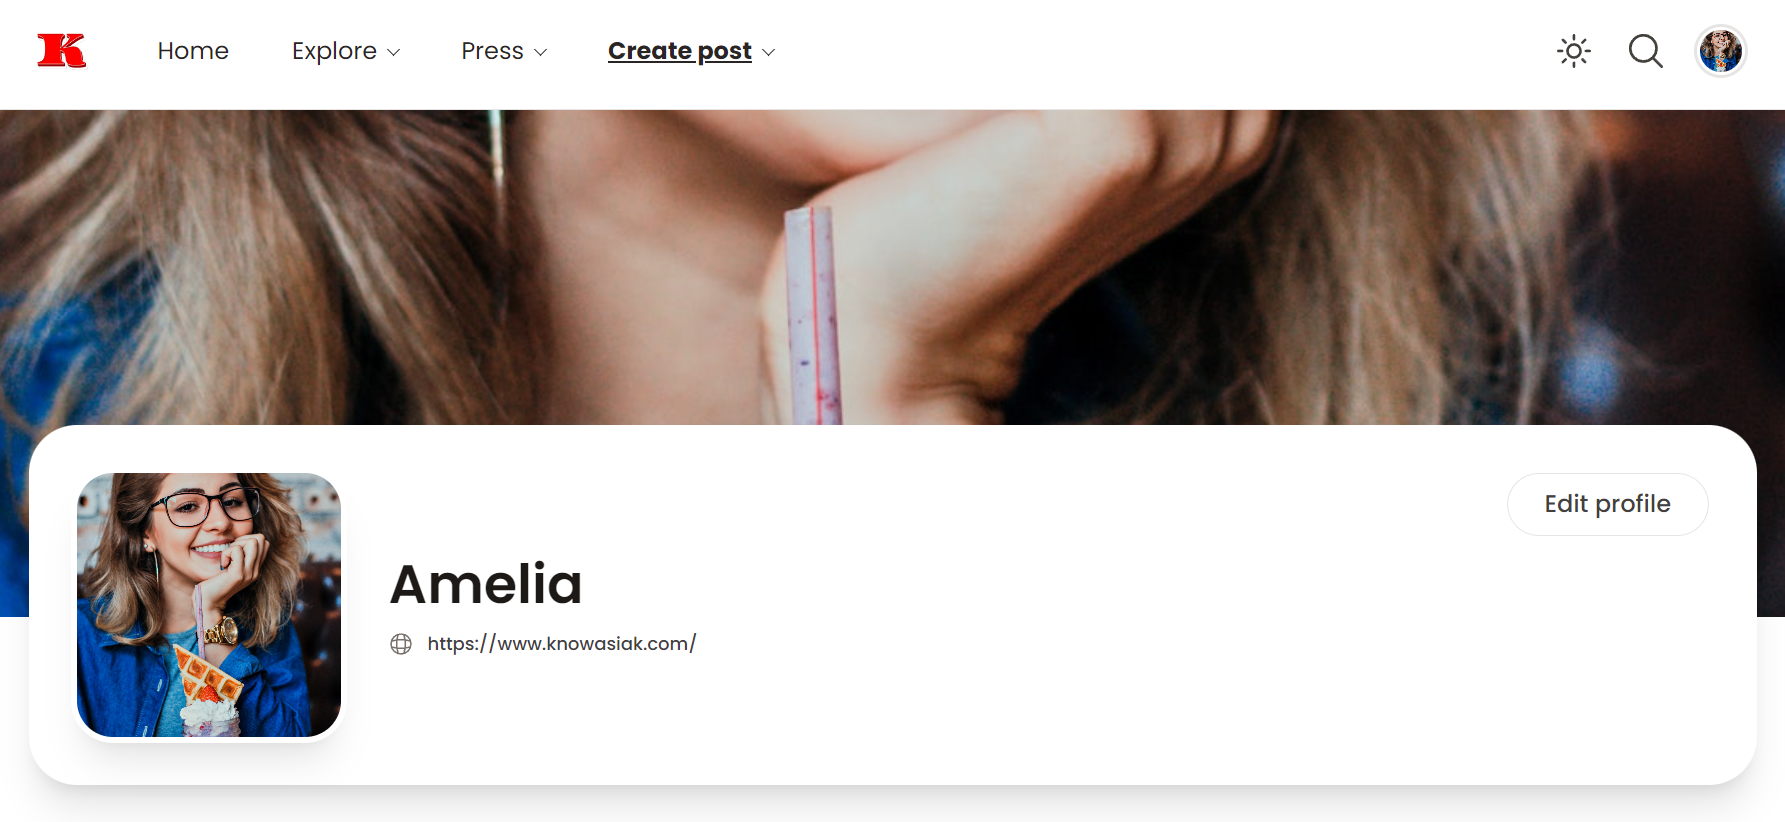Image resolution: width=1785 pixels, height=822 pixels.
Task: Expand the Press dropdown chevron
Action: pos(541,52)
